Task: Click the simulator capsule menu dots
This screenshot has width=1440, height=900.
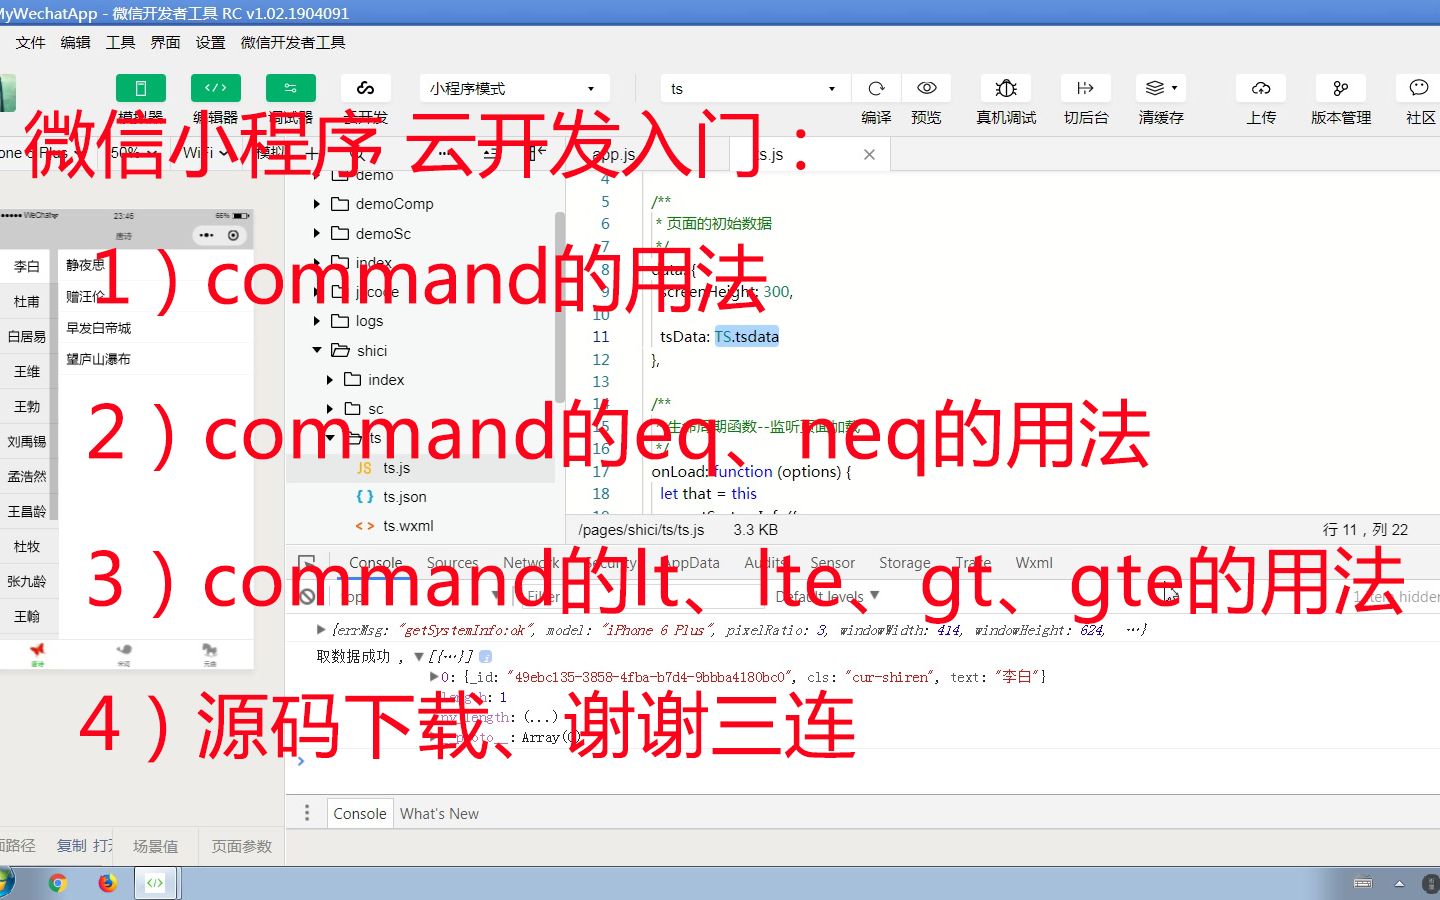Action: pyautogui.click(x=206, y=235)
